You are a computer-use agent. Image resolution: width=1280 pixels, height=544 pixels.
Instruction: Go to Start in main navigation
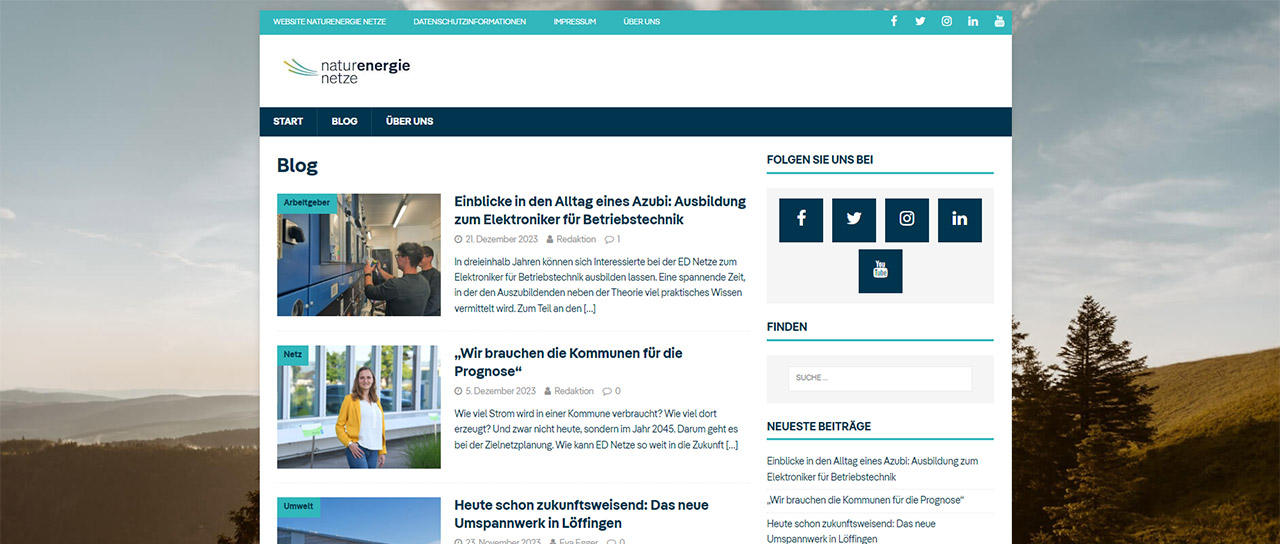pyautogui.click(x=288, y=121)
